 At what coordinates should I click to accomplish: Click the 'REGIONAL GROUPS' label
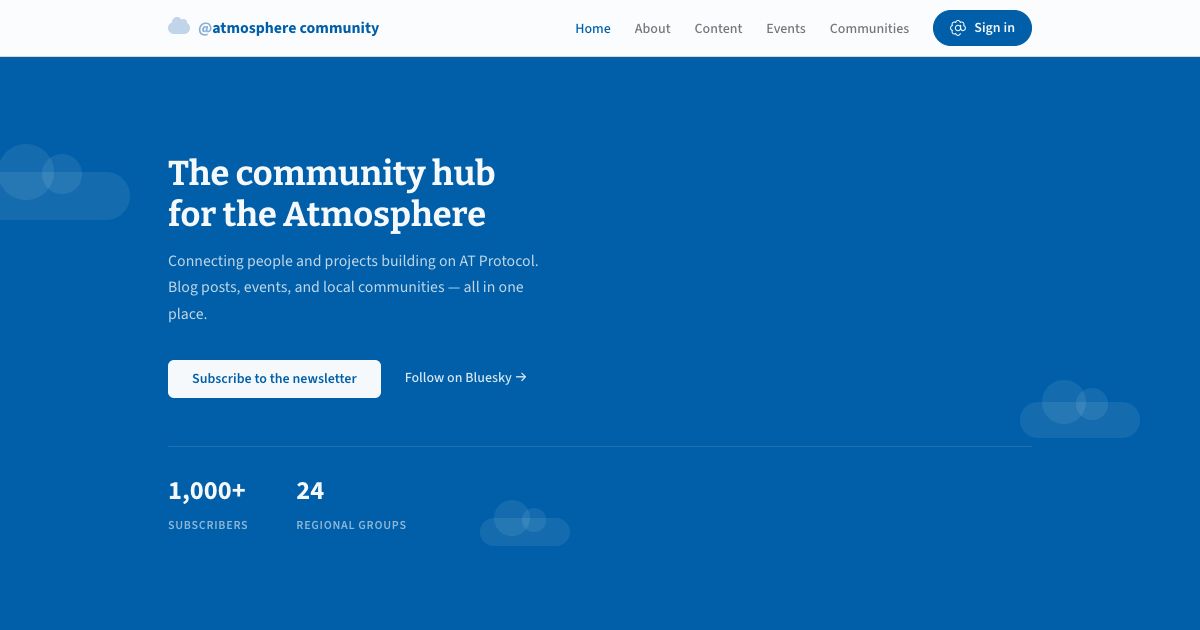point(351,525)
